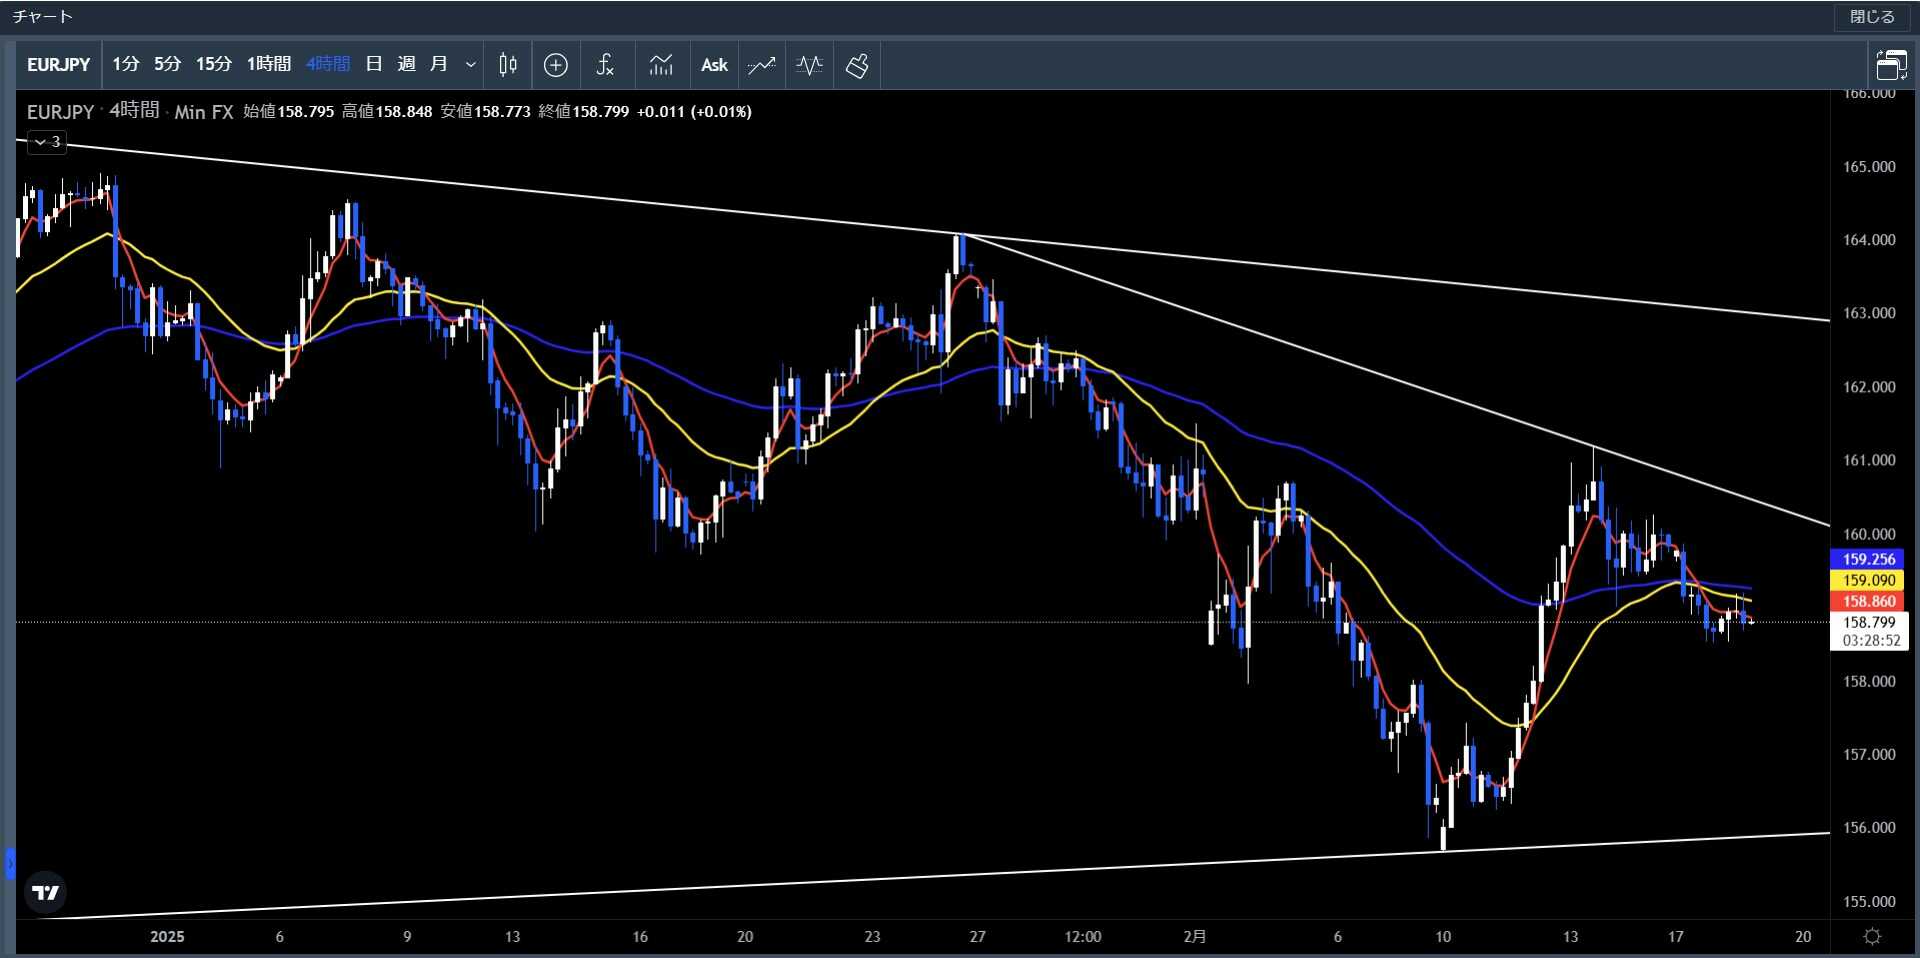Expand the timeframe dropdown chevron

pos(471,65)
